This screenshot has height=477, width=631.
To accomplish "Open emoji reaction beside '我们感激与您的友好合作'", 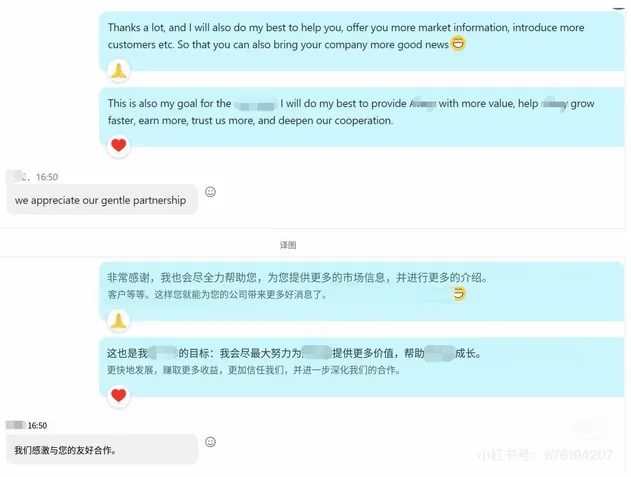I will 210,442.
